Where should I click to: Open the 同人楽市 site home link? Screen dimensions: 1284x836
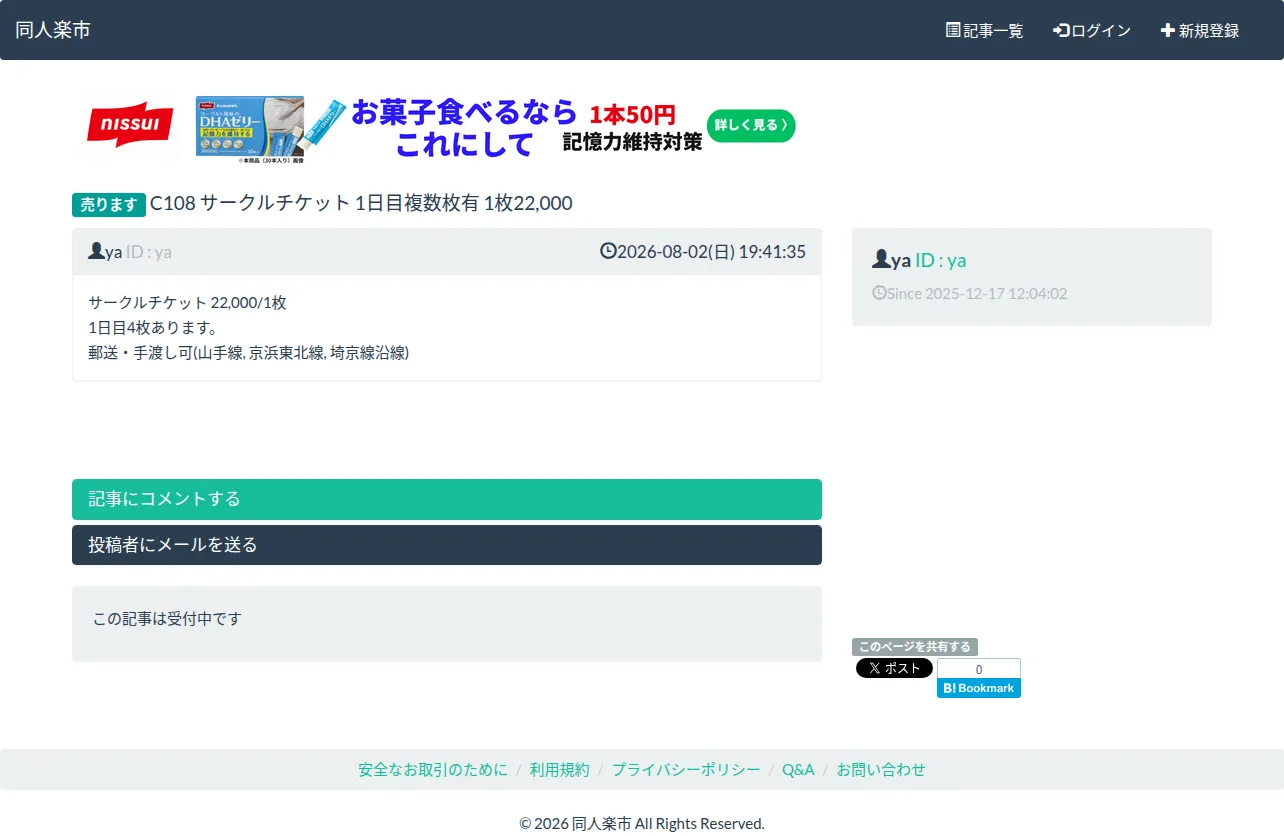tap(53, 30)
